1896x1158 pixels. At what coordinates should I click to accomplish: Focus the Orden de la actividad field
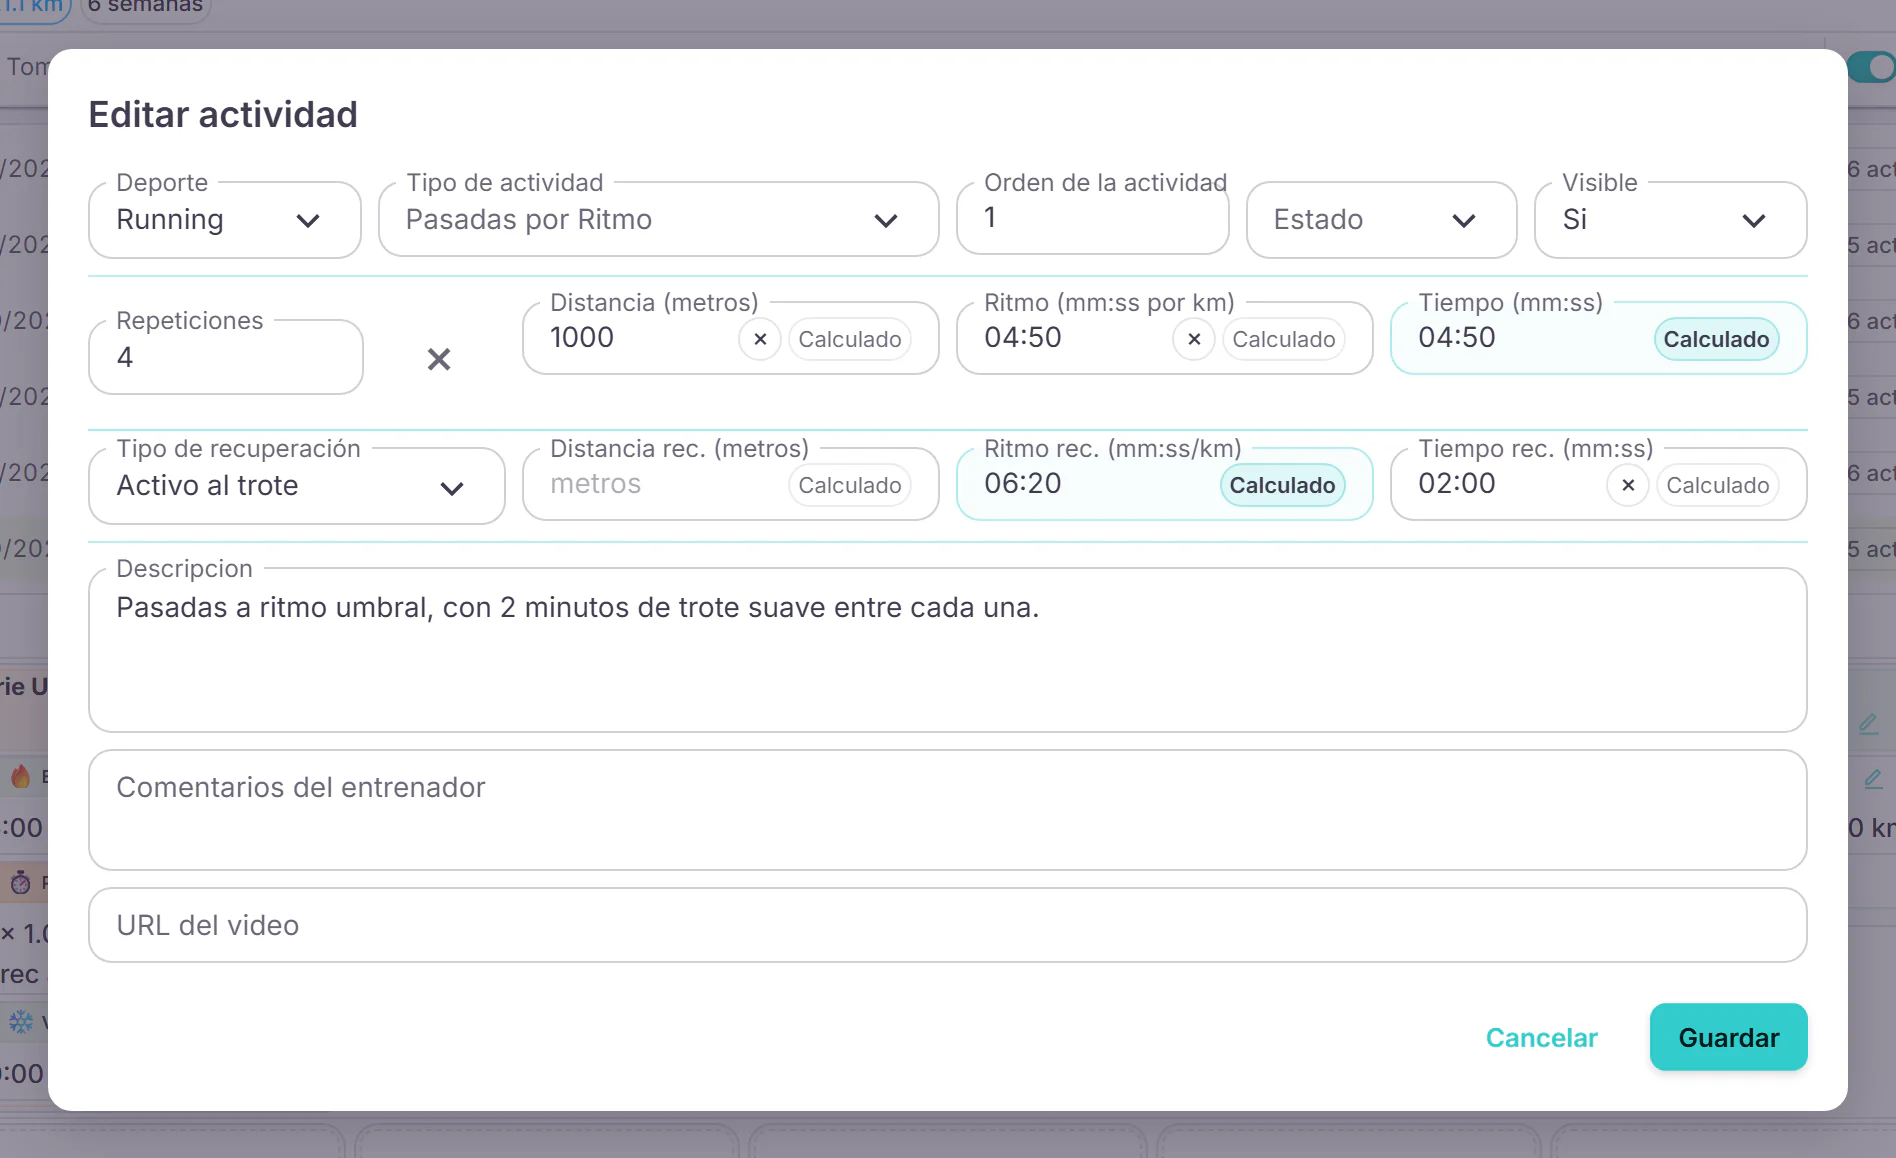pos(1093,218)
